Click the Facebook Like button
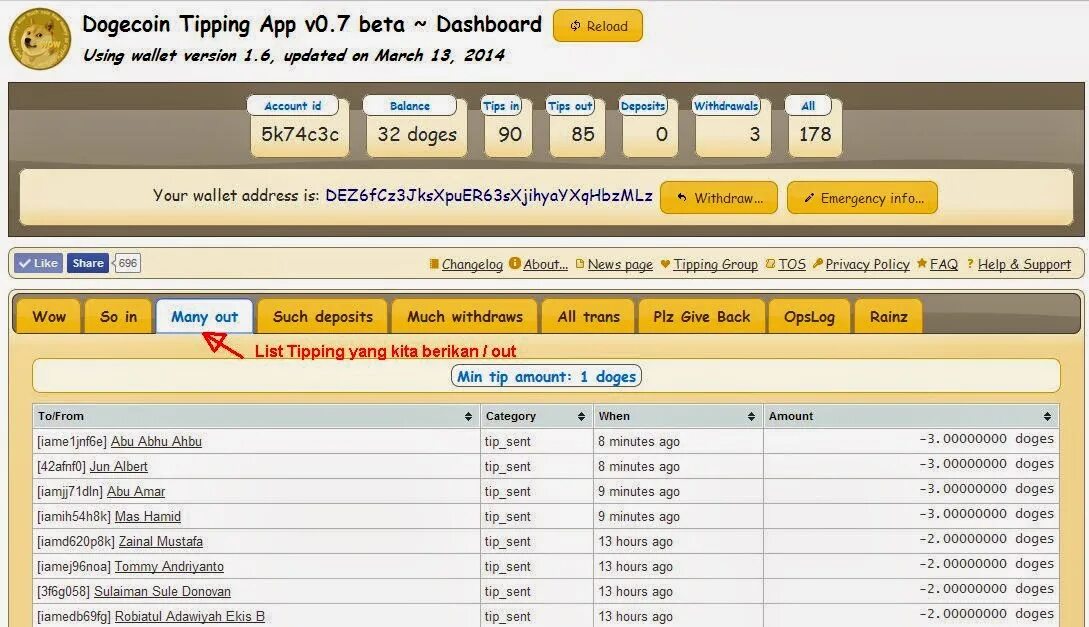 click(x=39, y=263)
